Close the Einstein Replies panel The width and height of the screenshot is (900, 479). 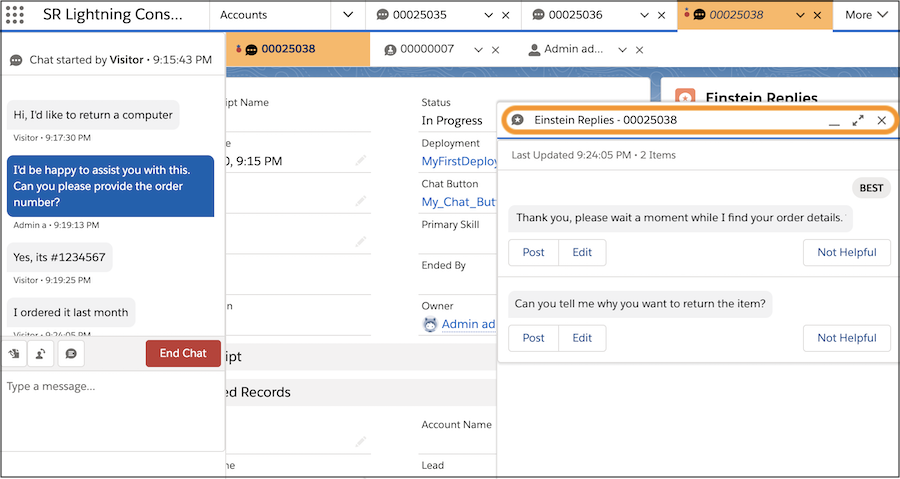tap(882, 120)
